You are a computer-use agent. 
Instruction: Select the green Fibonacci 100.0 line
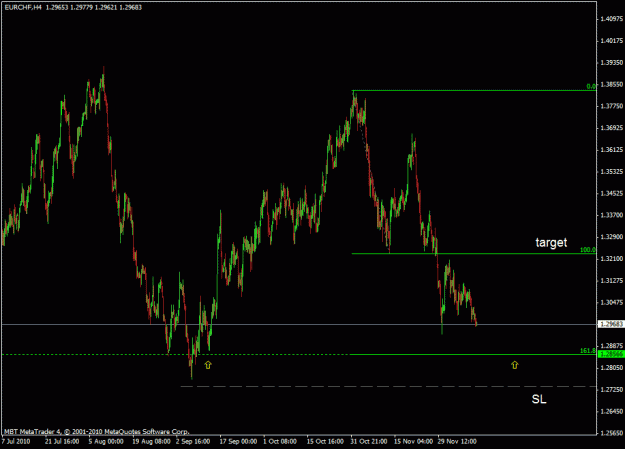point(474,254)
